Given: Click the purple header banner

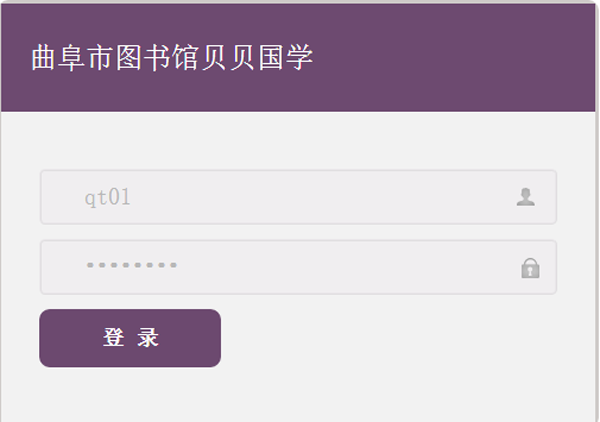Looking at the screenshot, I should 298,57.
